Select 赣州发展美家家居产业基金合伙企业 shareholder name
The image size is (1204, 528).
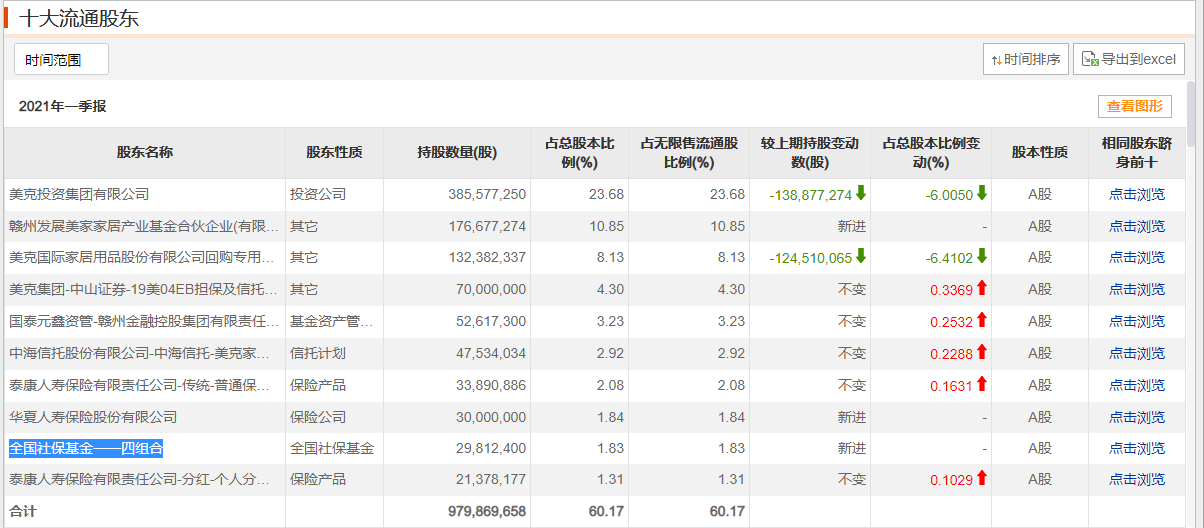click(x=144, y=226)
